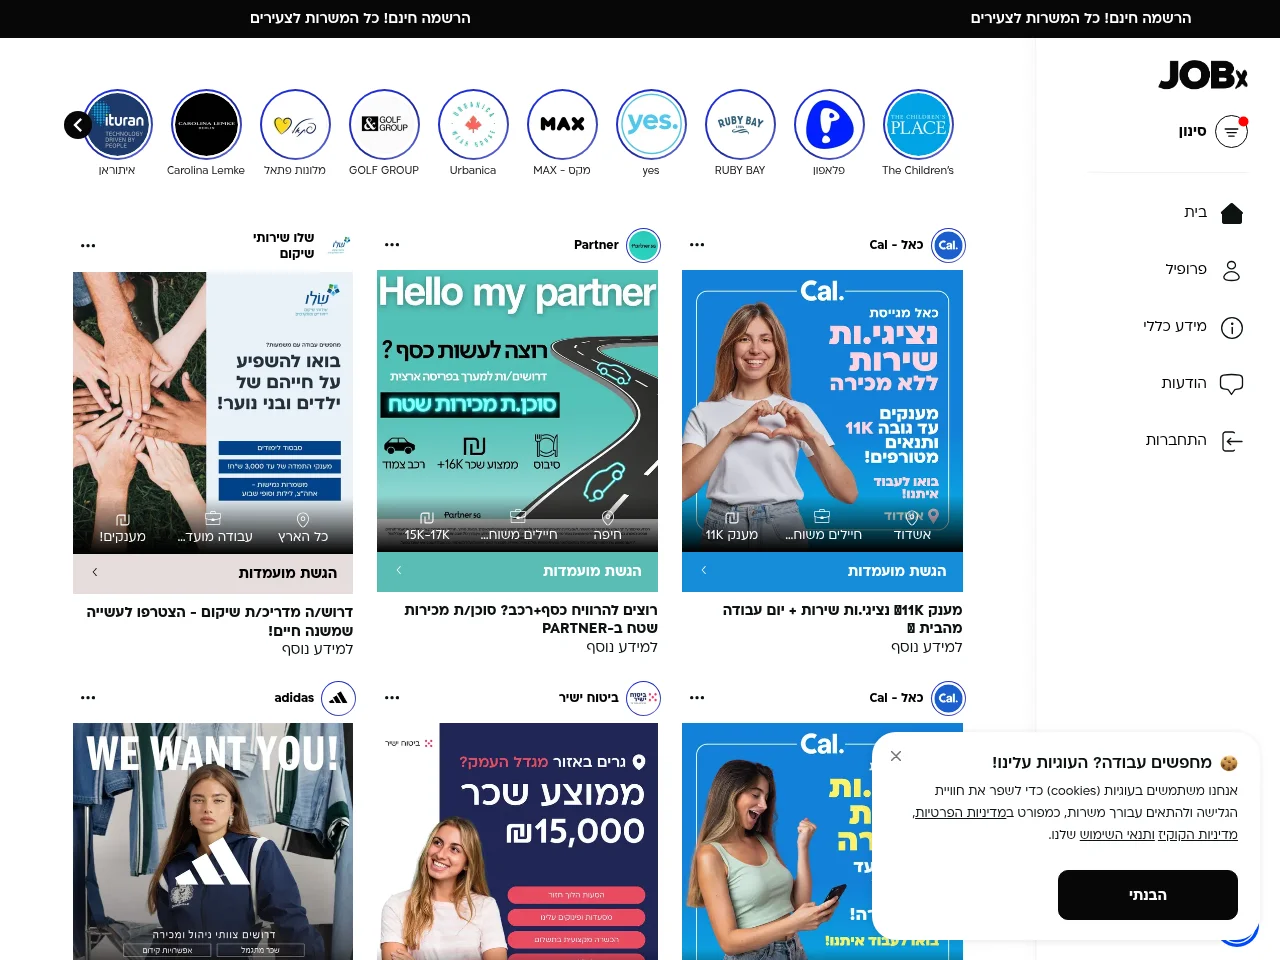Open the yes company circle

tap(651, 125)
